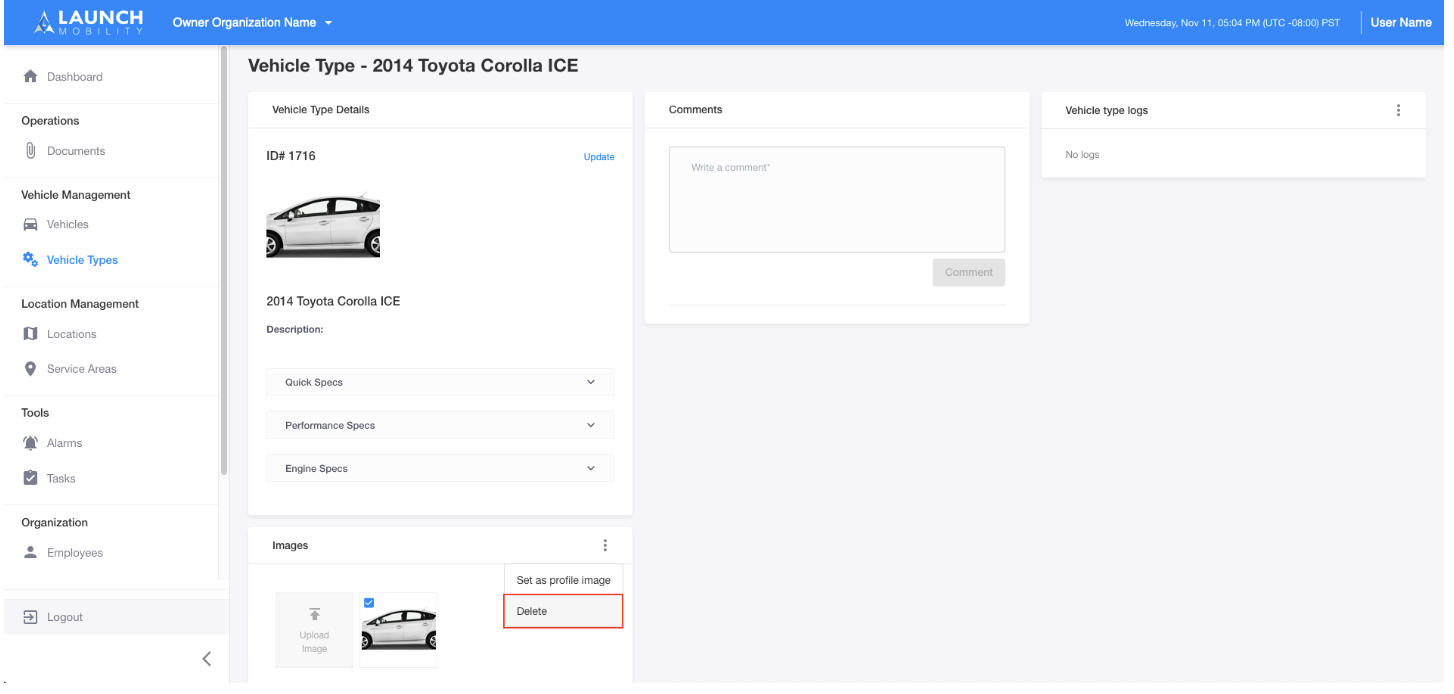Click the Write a comment text field
Screen dimensions: 1454x694
point(837,200)
